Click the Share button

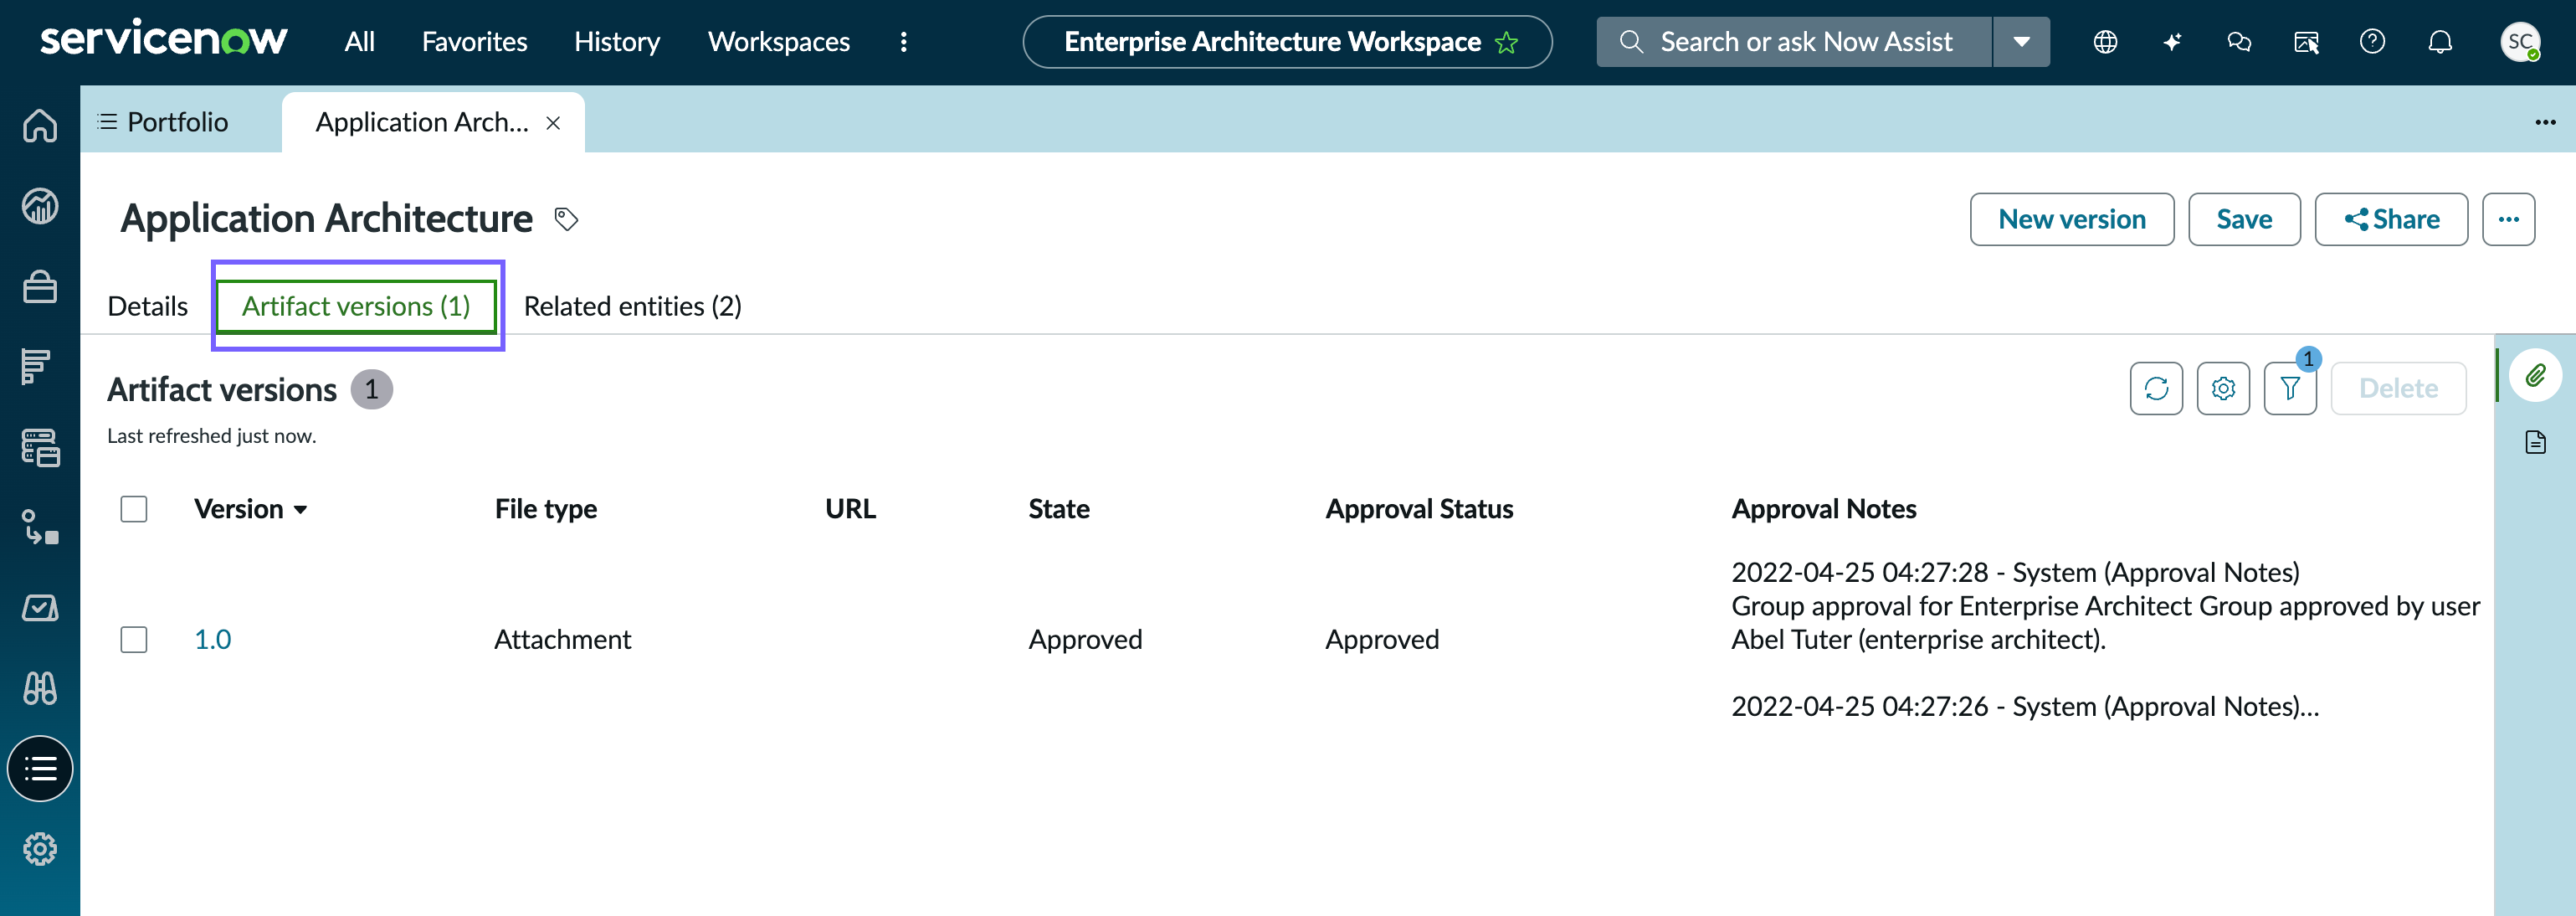[x=2391, y=219]
